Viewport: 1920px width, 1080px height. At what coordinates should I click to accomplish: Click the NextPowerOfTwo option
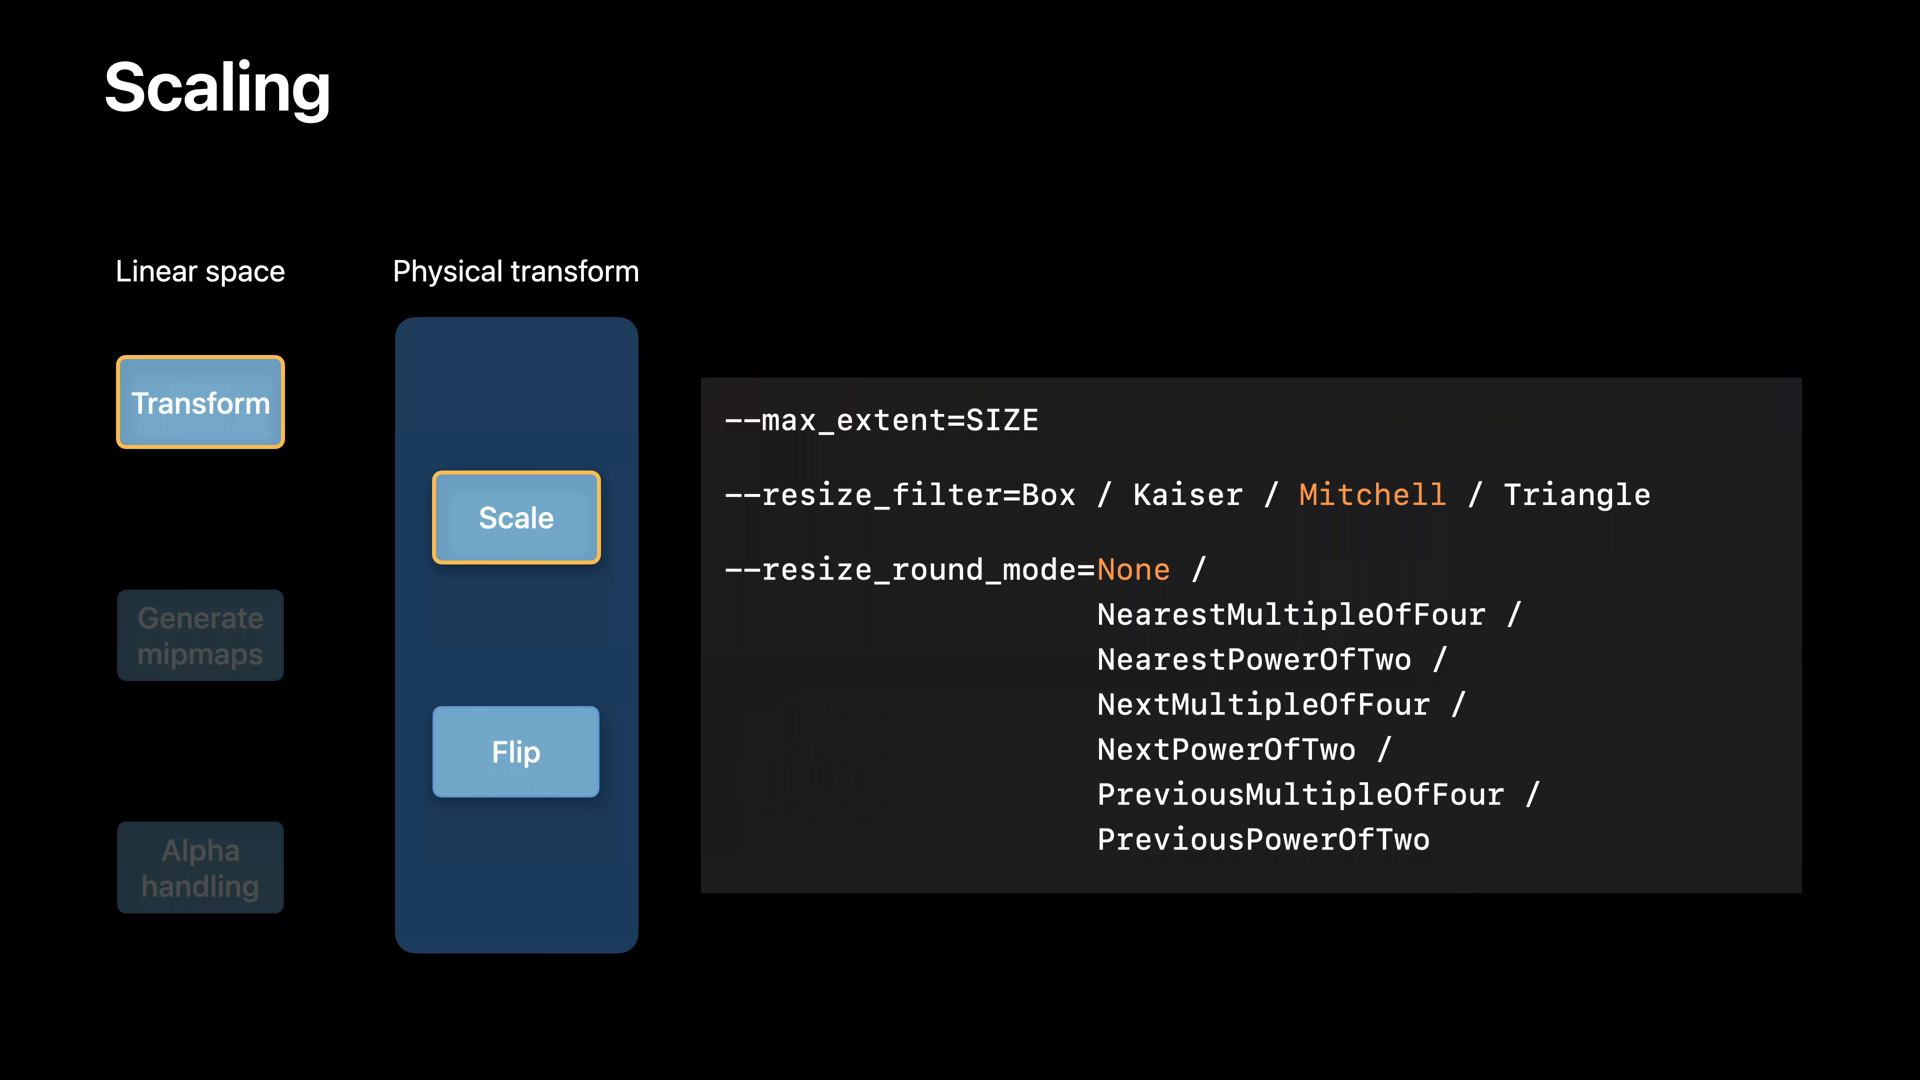click(1225, 749)
